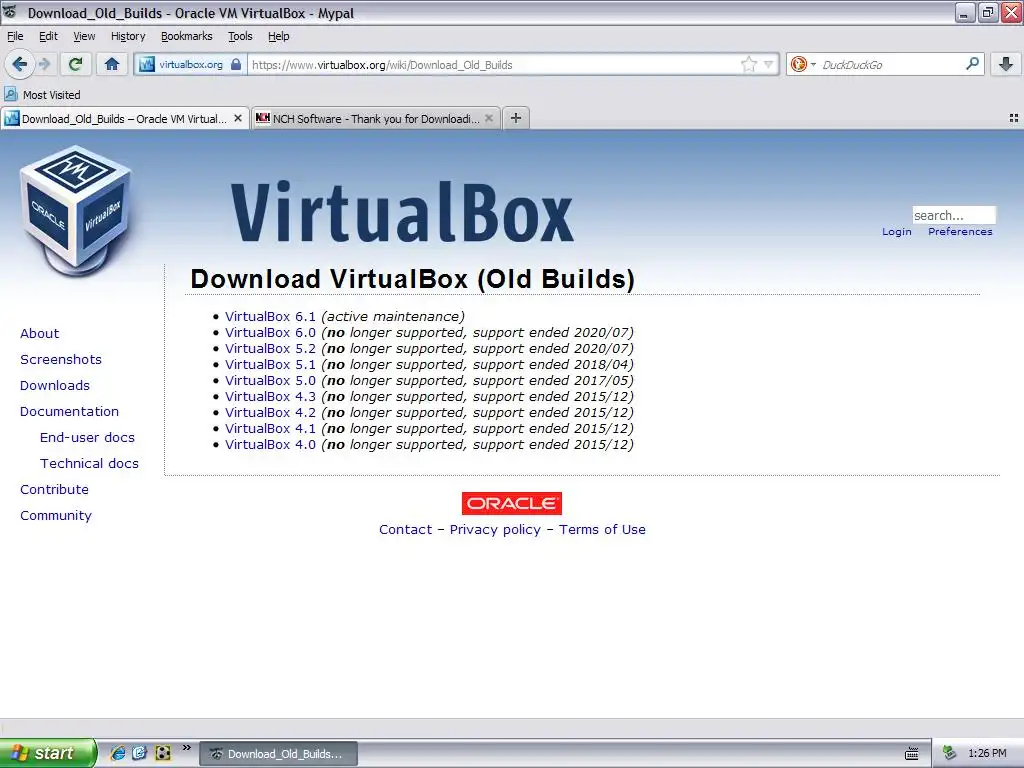Screen dimensions: 1024x768
Task: Open the Help menu
Action: point(279,36)
